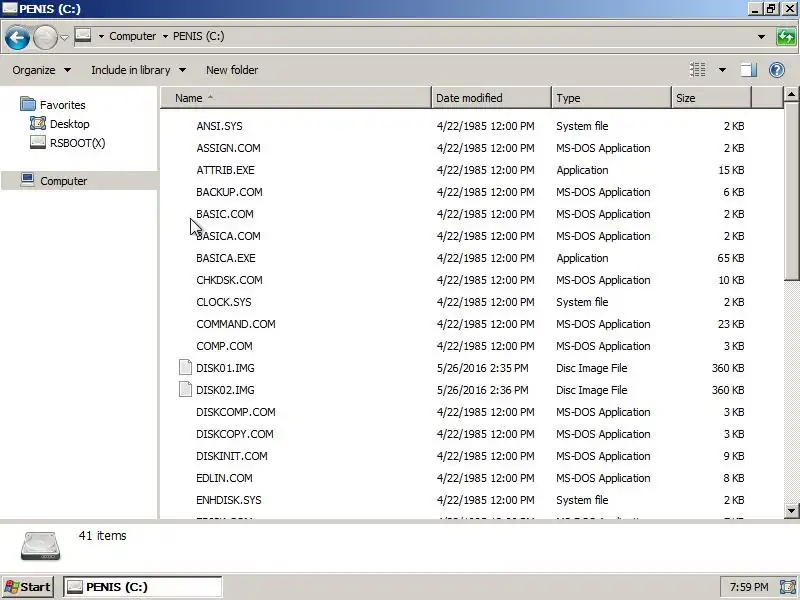Open the Include in library menu
Image resolution: width=800 pixels, height=600 pixels.
point(138,70)
